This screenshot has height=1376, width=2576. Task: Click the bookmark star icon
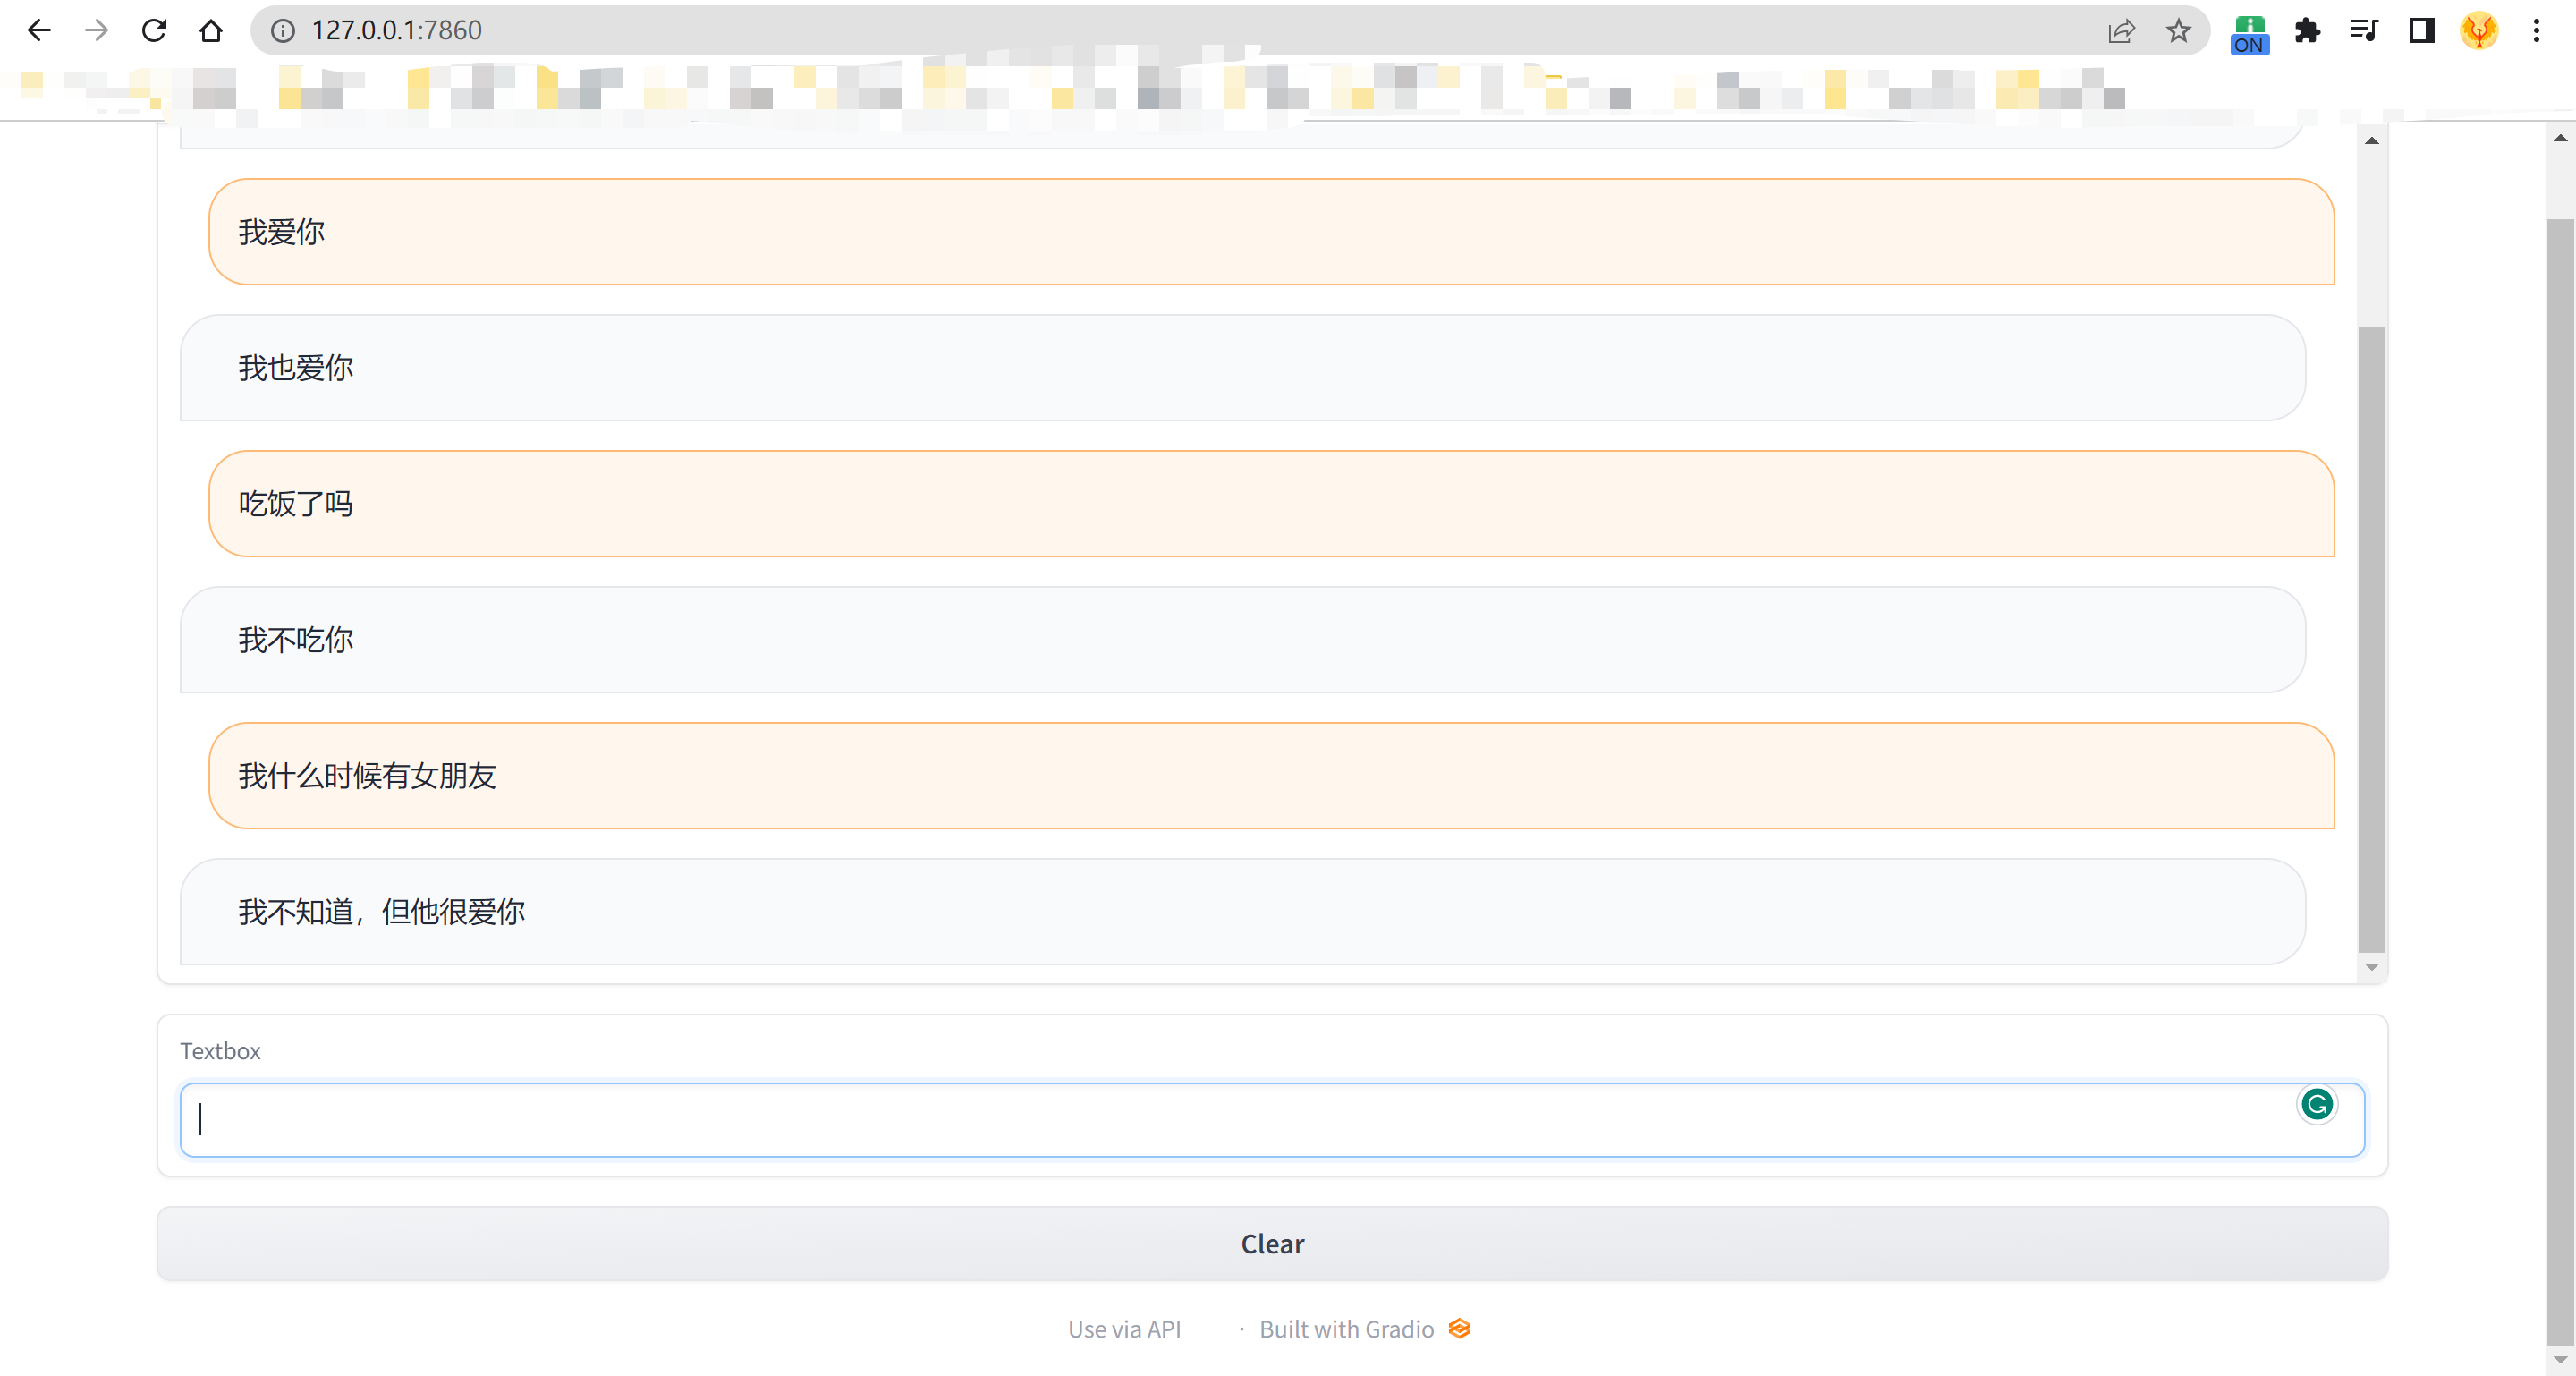point(2179,30)
